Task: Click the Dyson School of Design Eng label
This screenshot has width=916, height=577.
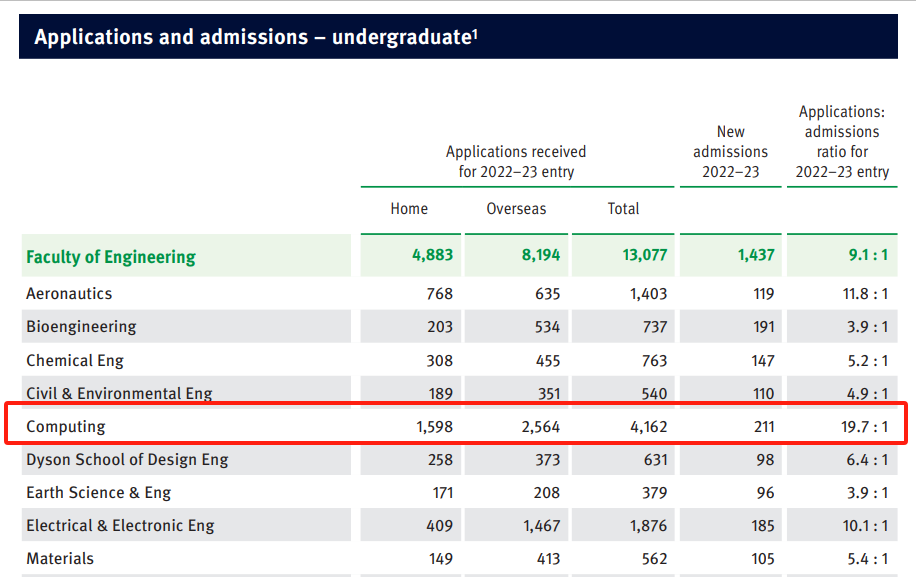Action: (127, 460)
